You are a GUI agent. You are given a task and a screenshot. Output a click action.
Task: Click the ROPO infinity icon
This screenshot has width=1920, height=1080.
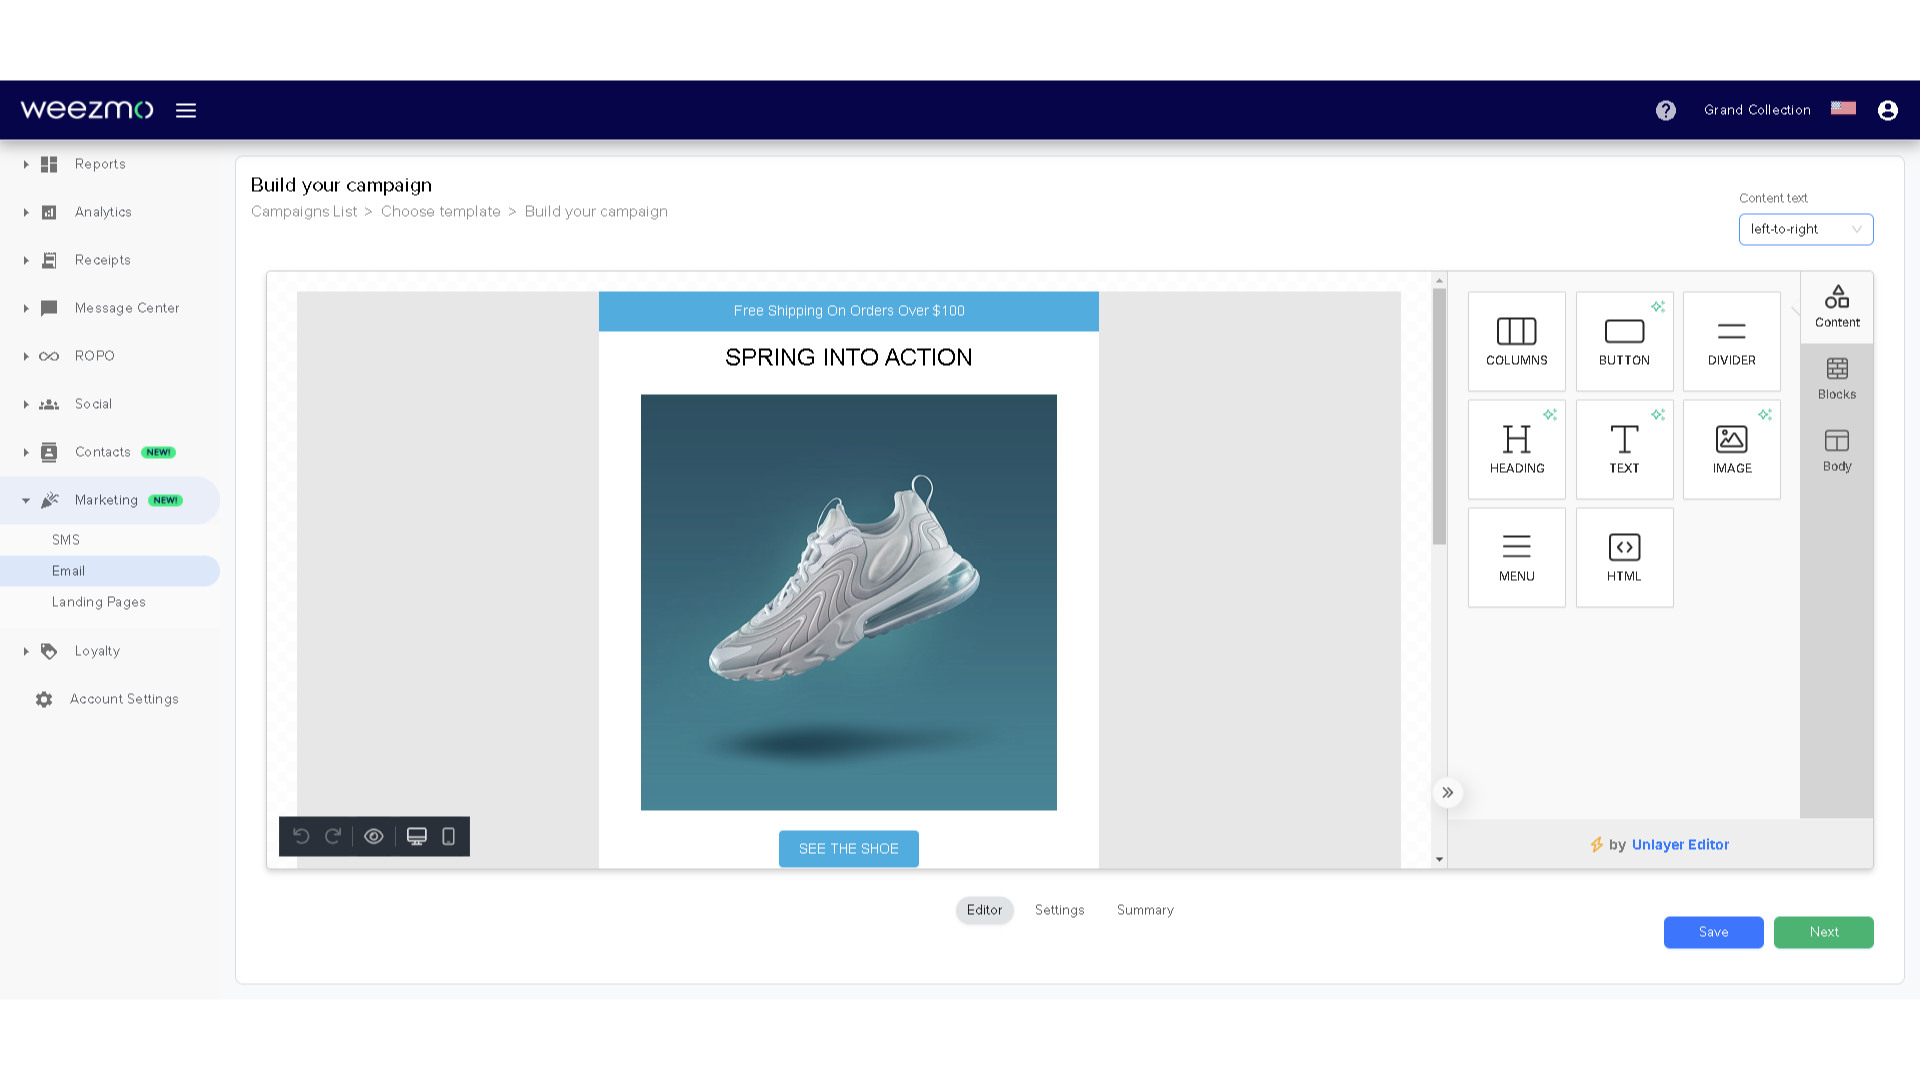pos(49,356)
